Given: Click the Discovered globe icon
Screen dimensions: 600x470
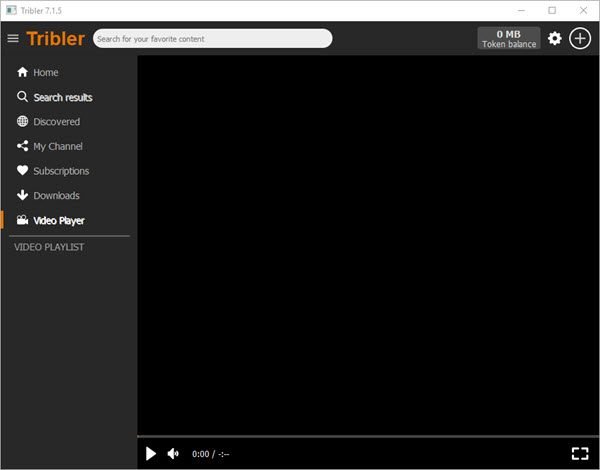Looking at the screenshot, I should click(x=22, y=121).
